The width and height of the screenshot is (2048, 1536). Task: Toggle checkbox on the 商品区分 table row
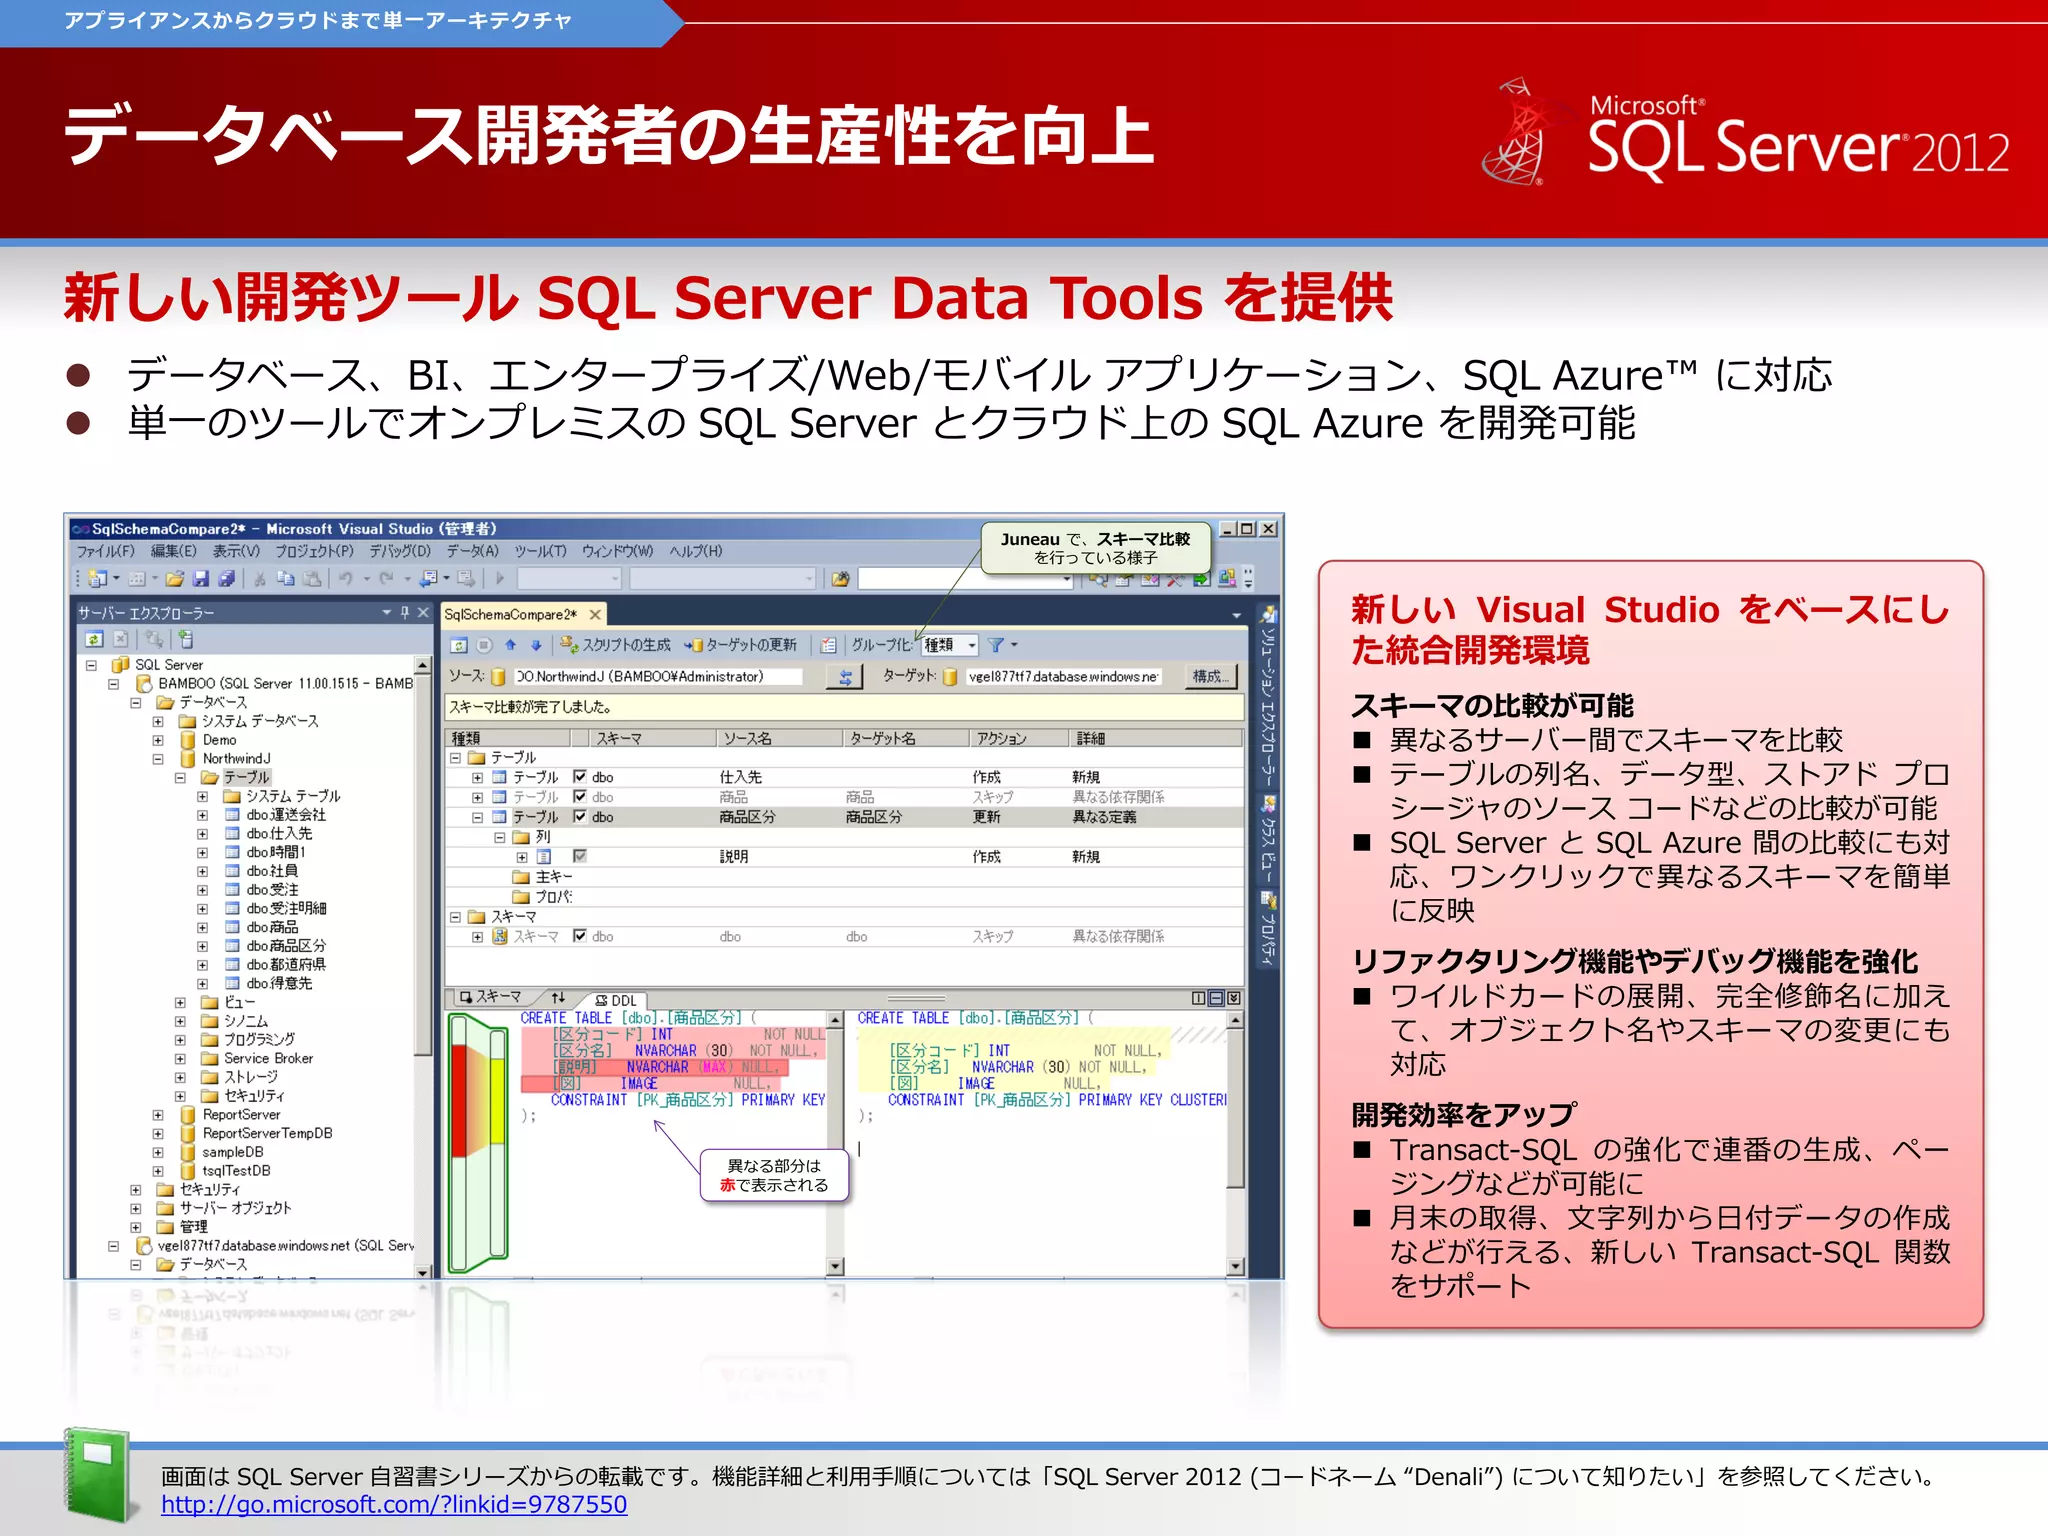580,817
